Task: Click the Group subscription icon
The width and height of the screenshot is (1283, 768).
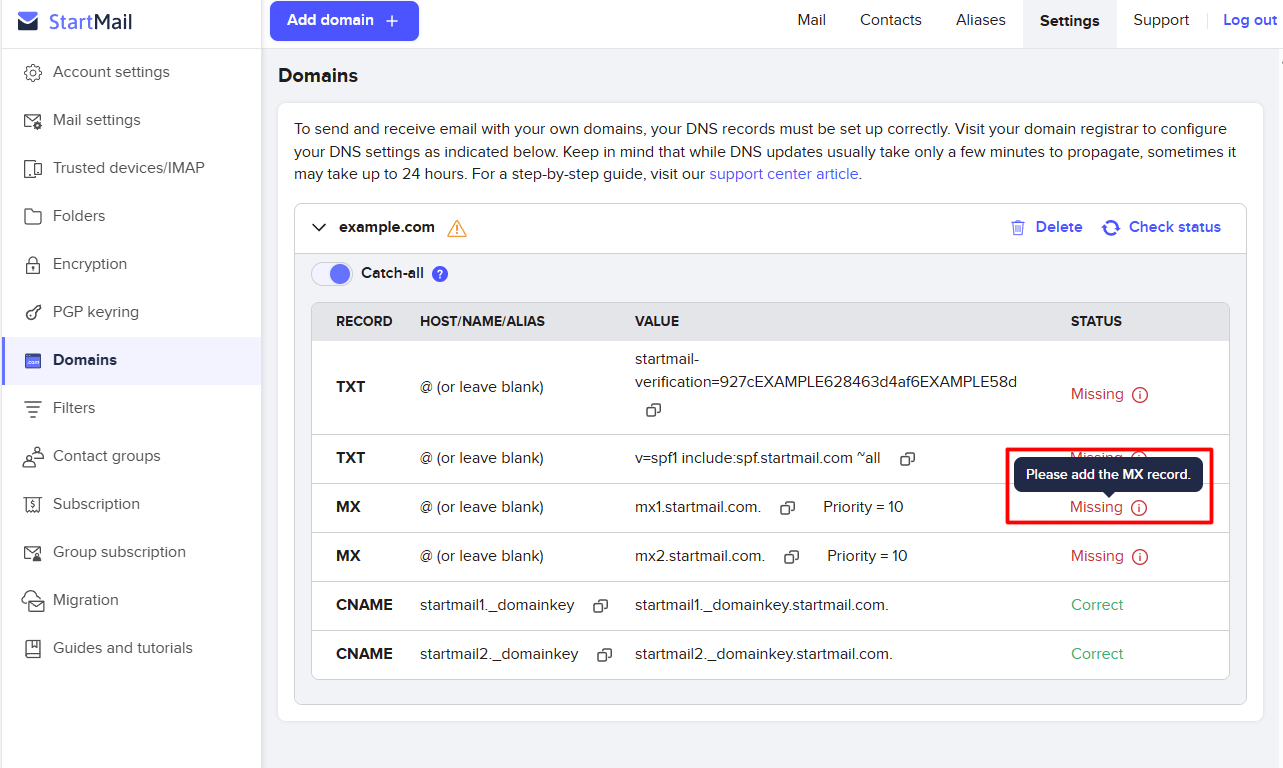Action: (33, 553)
